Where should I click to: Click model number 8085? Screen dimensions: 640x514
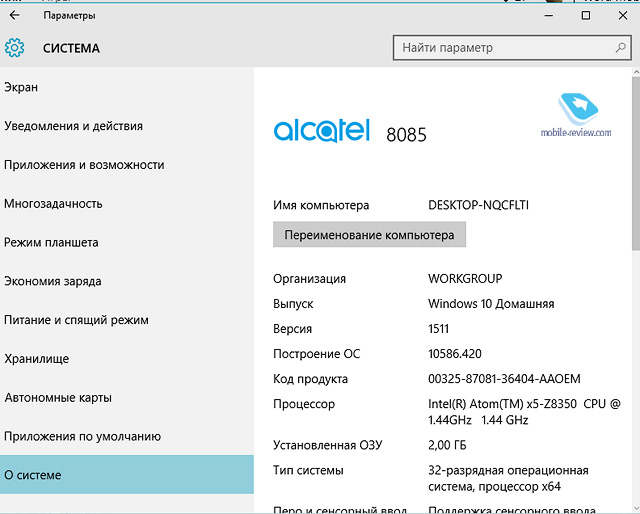(406, 135)
